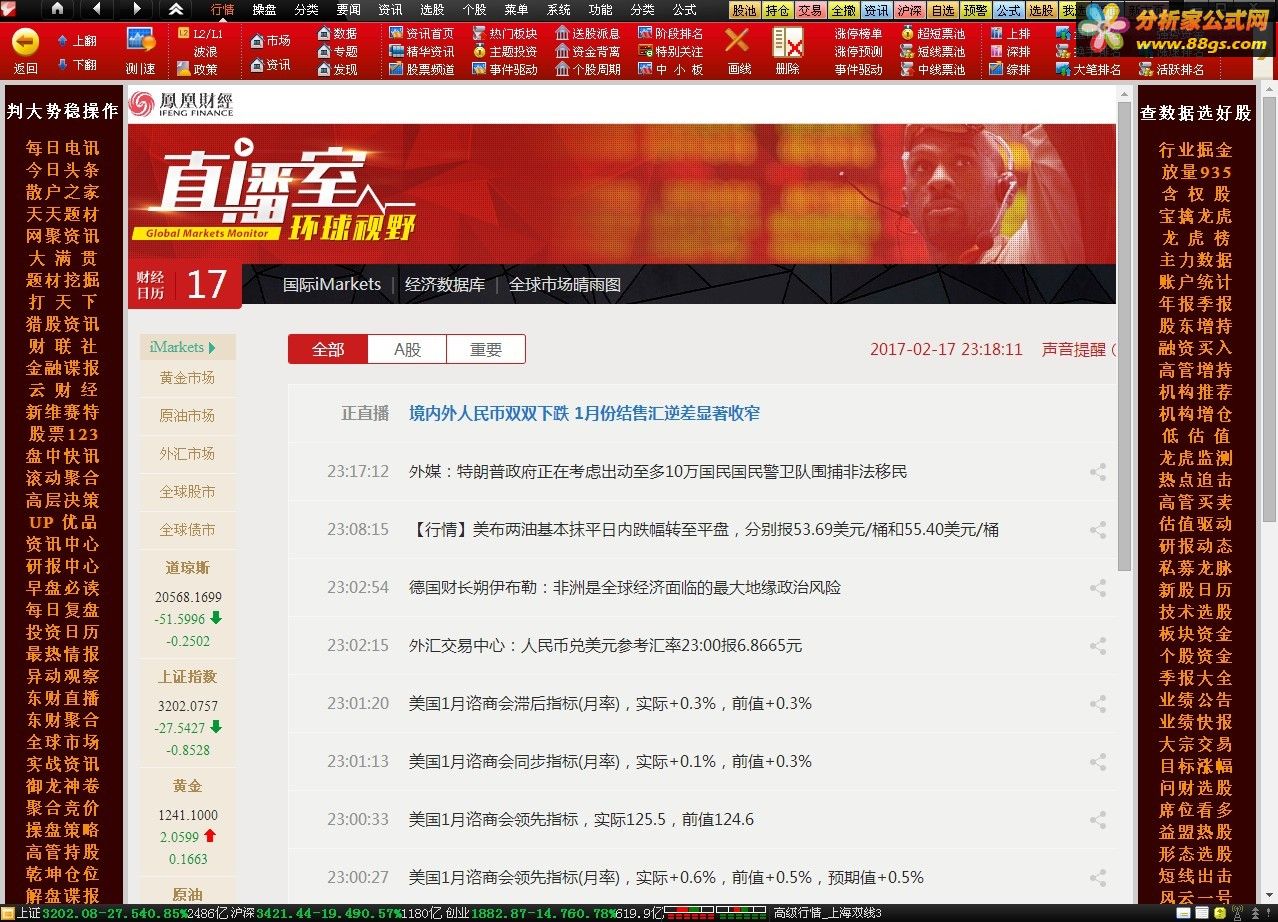
Task: Select the 重要 news filter tab
Action: (x=486, y=350)
